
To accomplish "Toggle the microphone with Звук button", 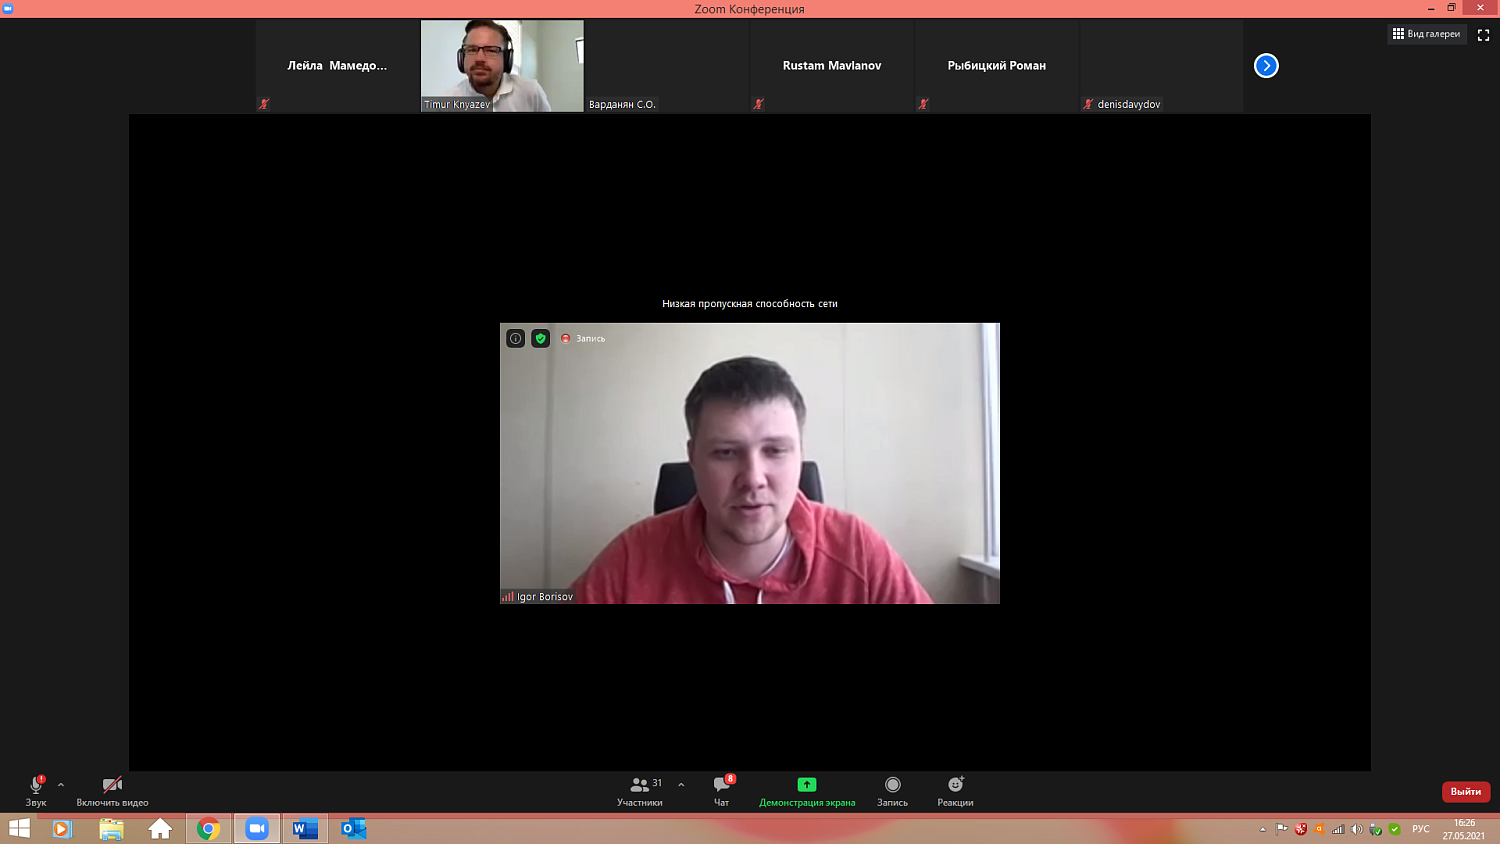I will click(36, 790).
